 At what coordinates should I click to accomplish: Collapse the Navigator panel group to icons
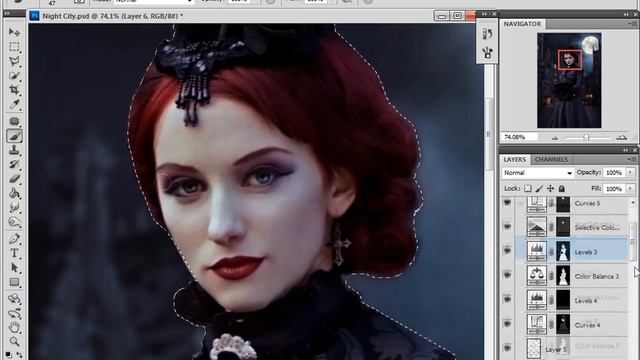coord(626,14)
